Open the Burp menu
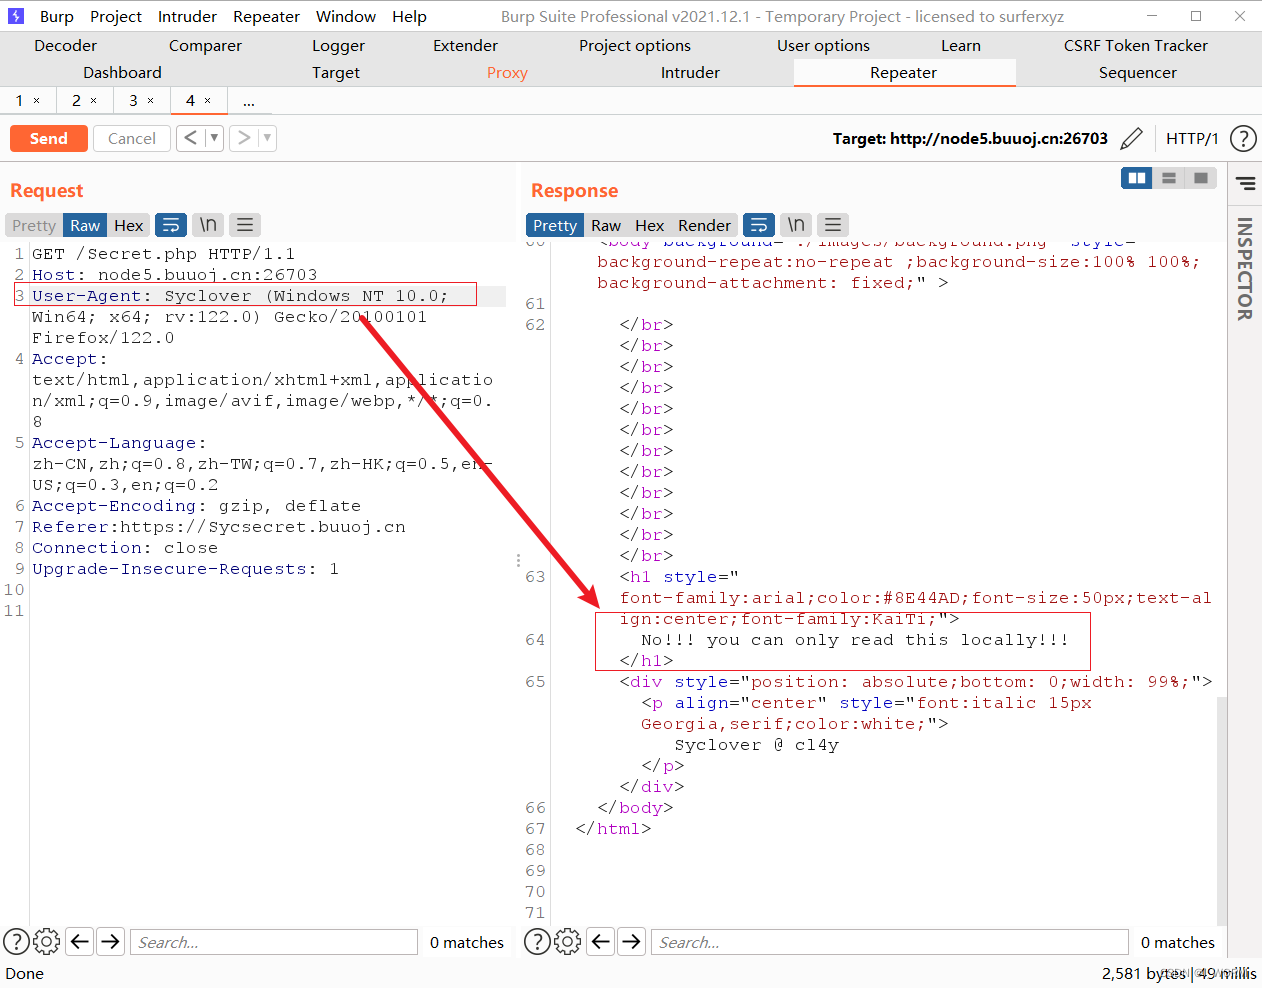Viewport: 1262px width, 988px height. coord(57,16)
